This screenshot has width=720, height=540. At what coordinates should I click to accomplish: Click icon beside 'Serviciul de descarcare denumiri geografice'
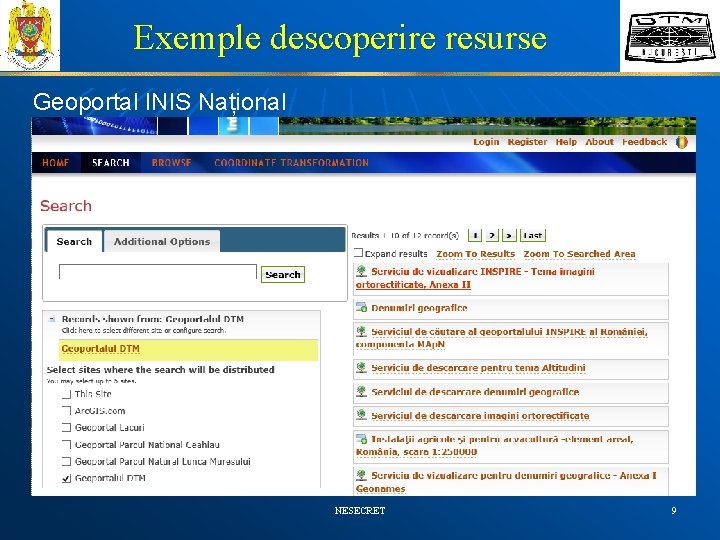pos(361,391)
